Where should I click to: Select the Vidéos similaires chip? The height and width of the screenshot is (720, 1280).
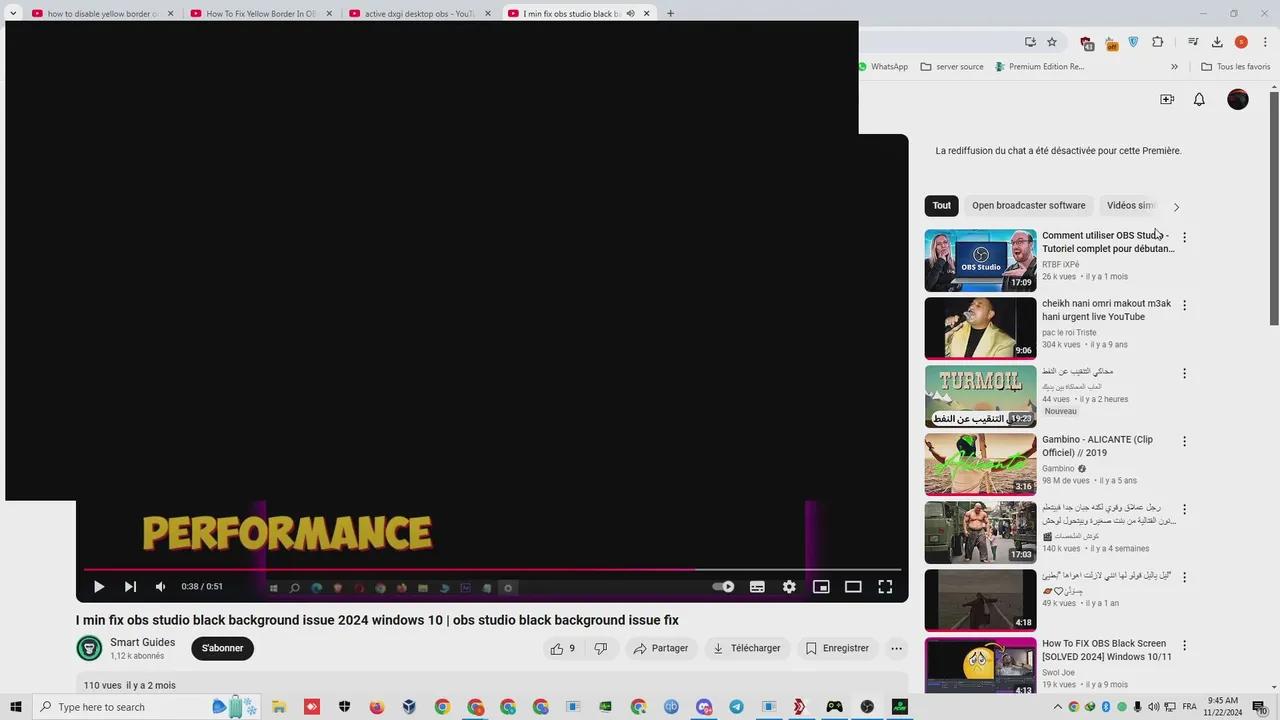[1130, 206]
